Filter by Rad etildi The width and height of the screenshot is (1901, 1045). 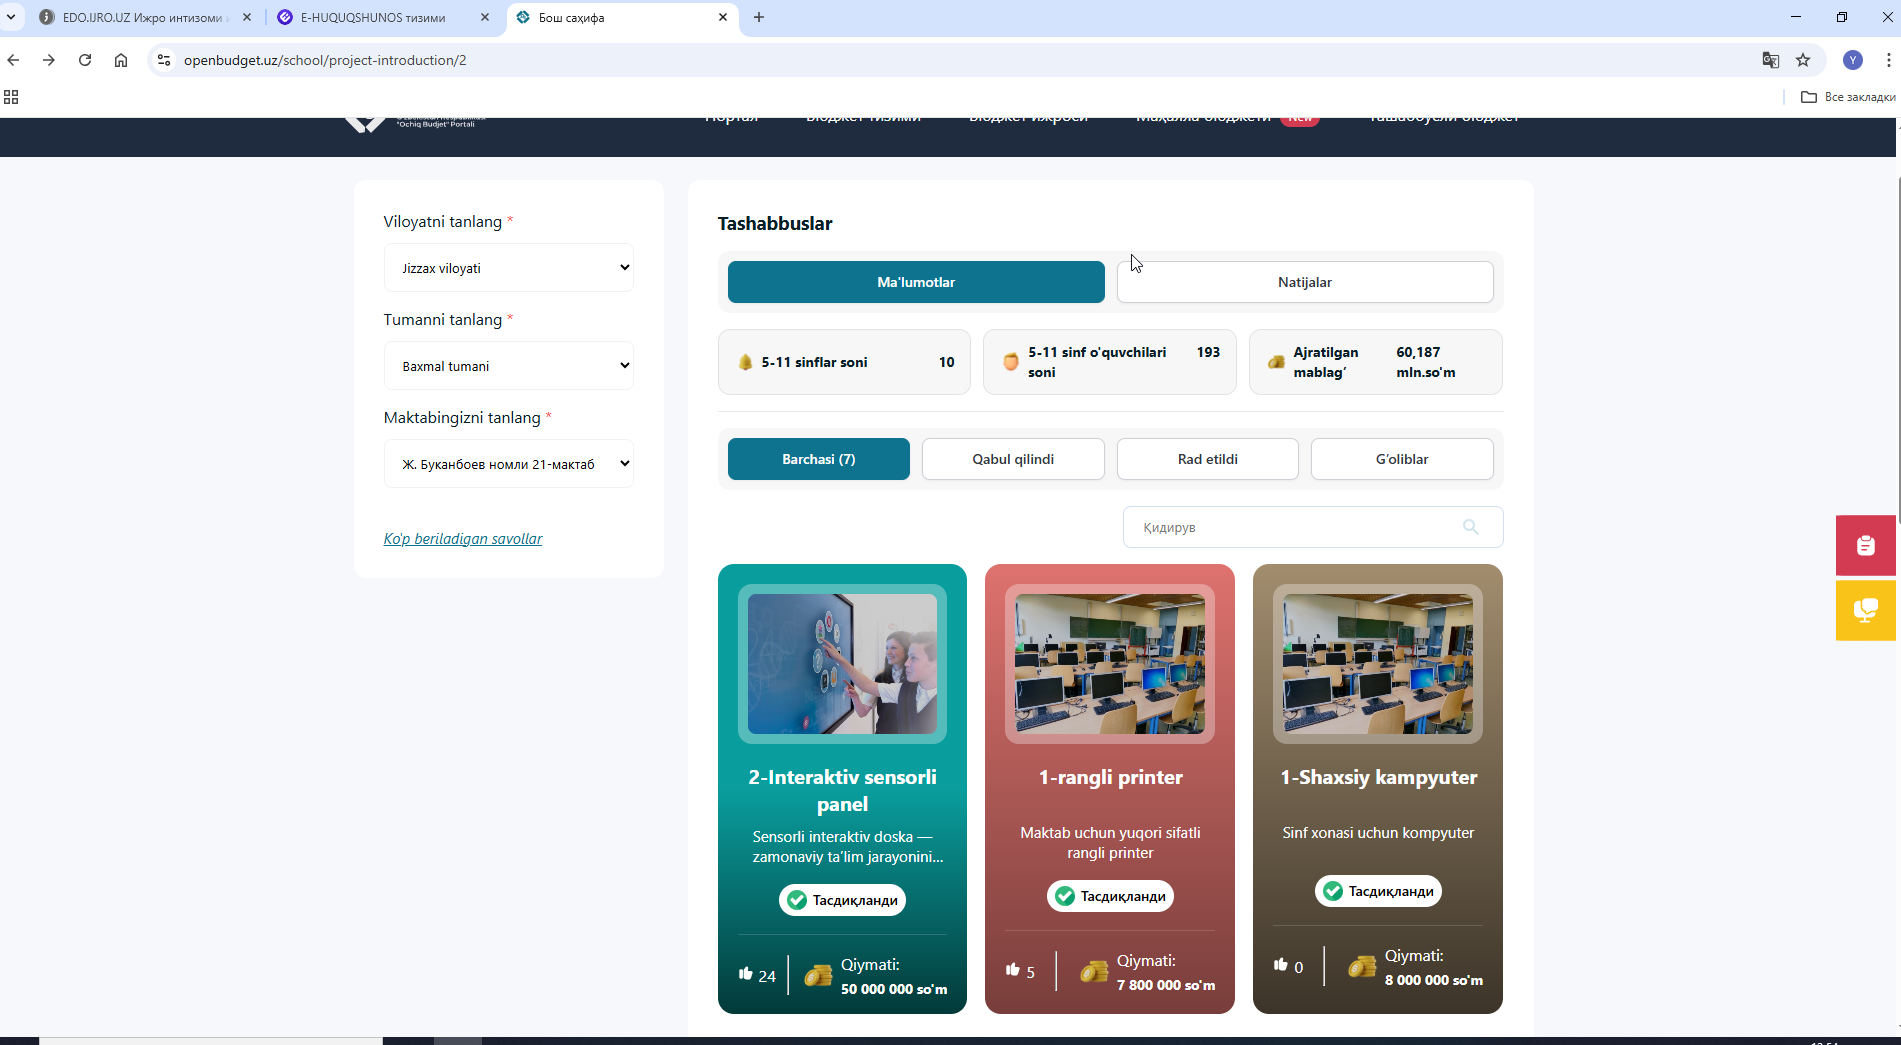click(1208, 459)
